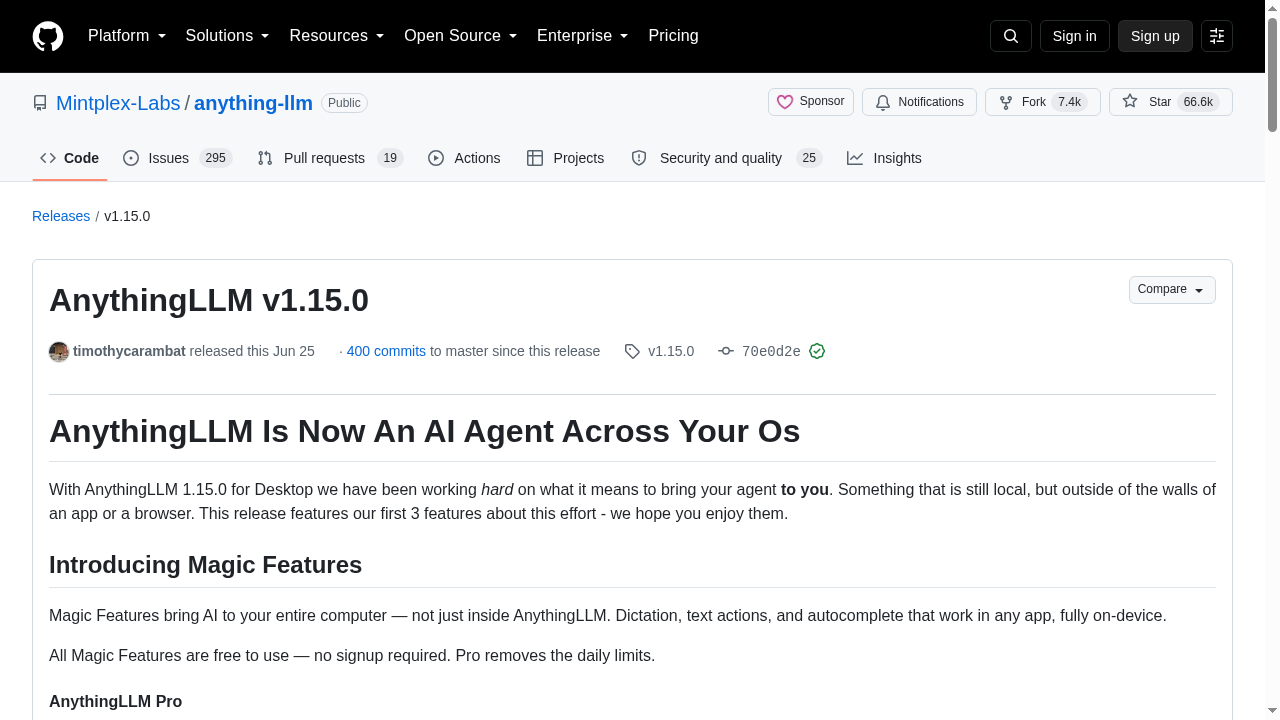The height and width of the screenshot is (720, 1280).
Task: Open commit 70e0d2e
Action: click(771, 351)
